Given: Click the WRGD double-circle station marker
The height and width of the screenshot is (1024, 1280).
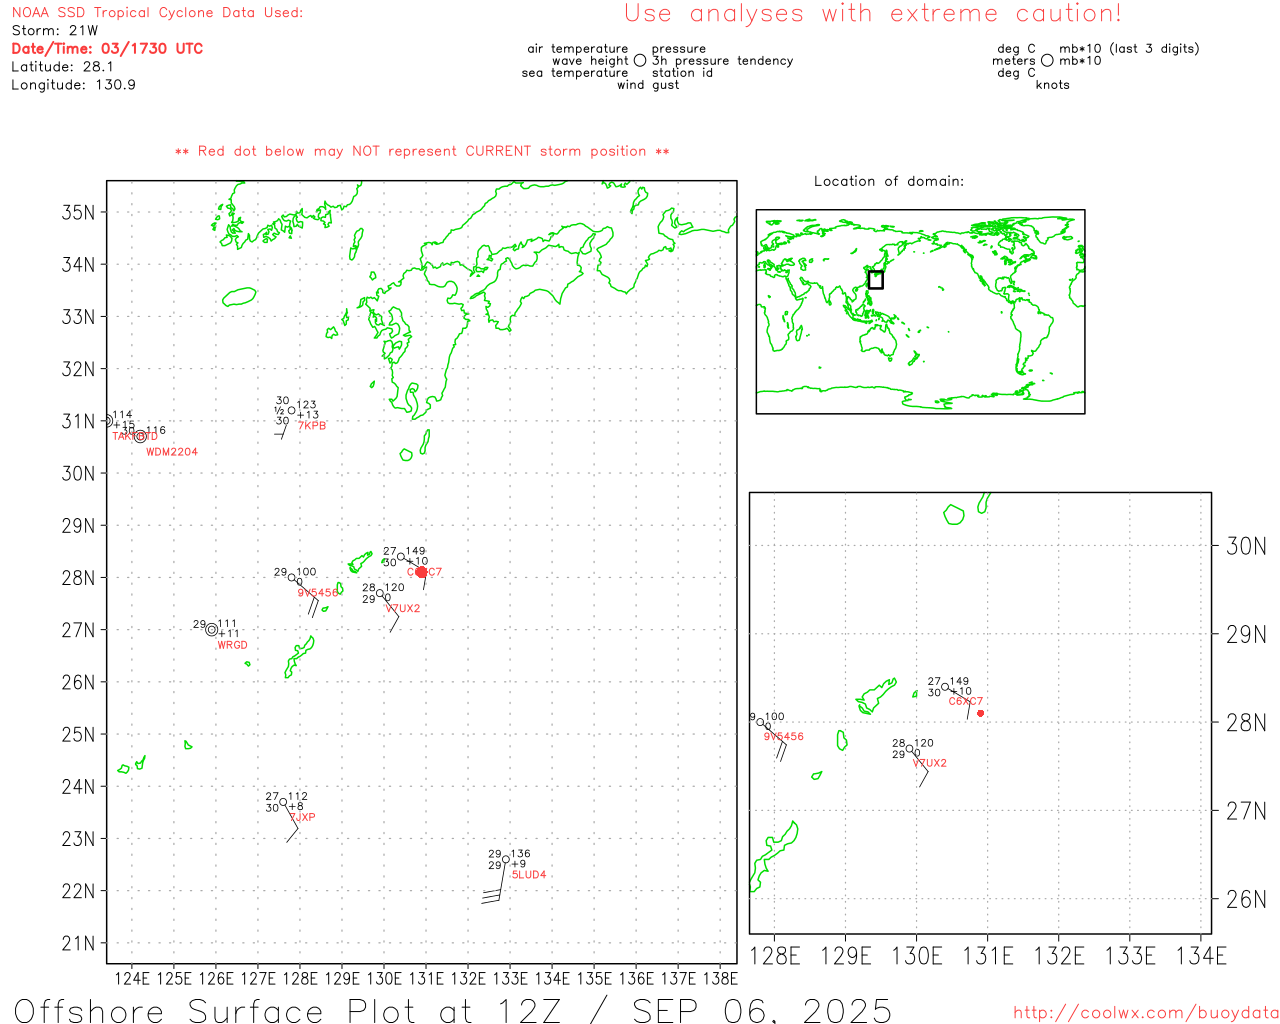Looking at the screenshot, I should (211, 629).
